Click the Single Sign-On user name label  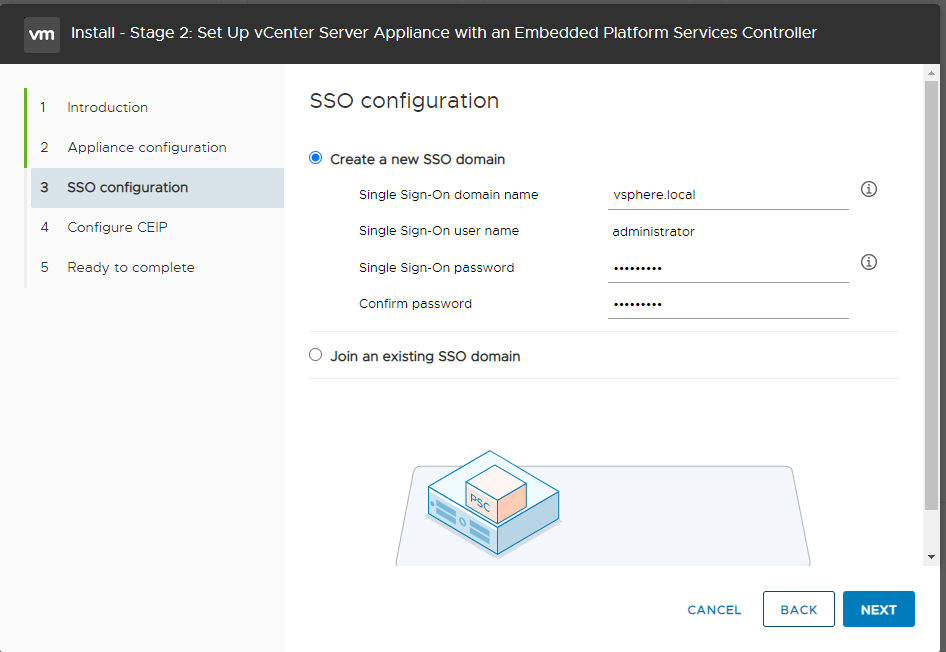[x=439, y=231]
